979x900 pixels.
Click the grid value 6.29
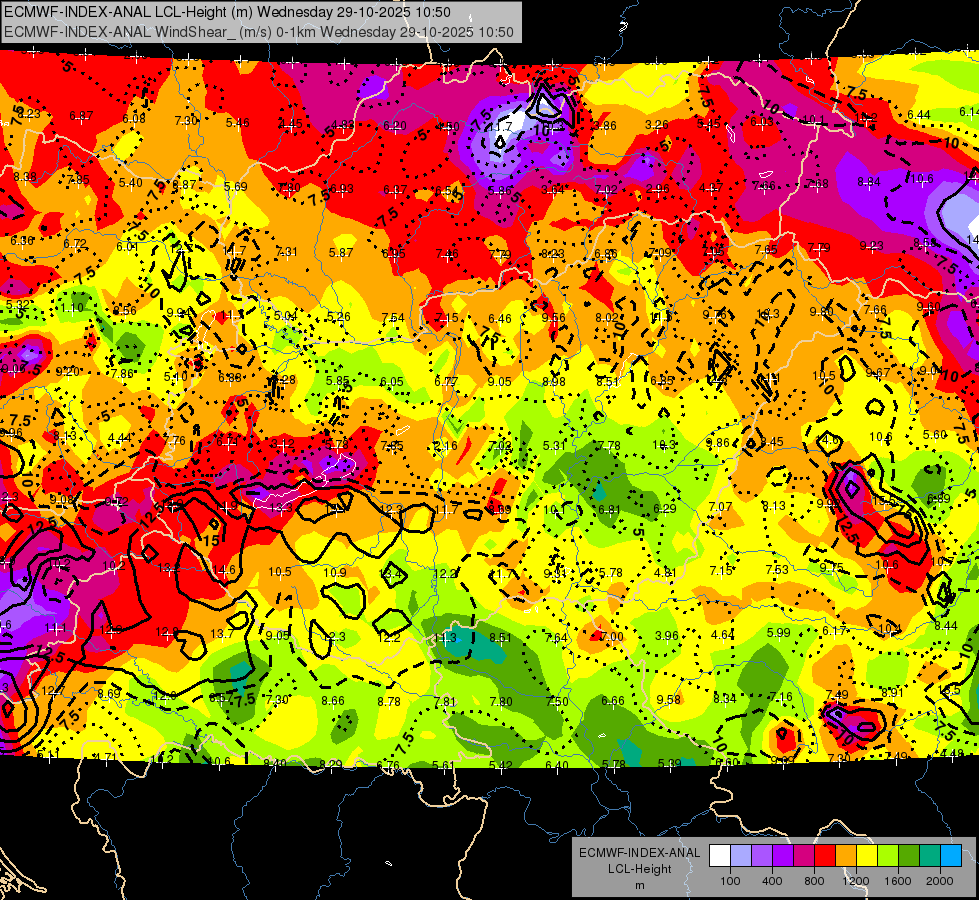pyautogui.click(x=665, y=509)
